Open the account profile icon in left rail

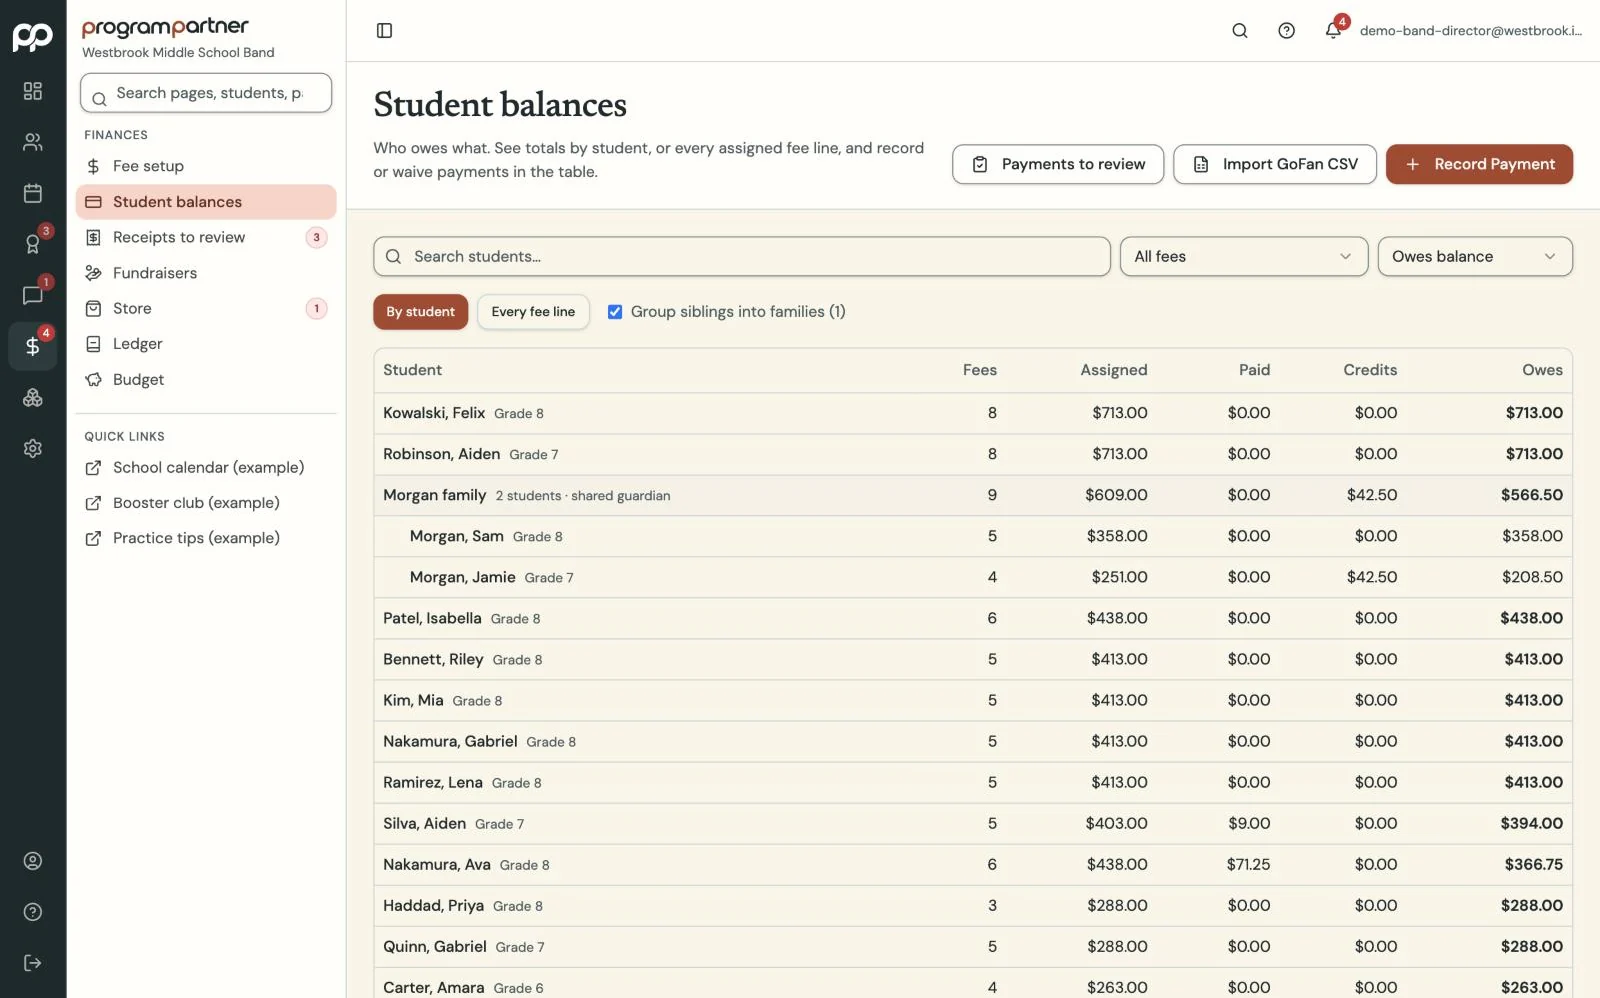coord(33,861)
